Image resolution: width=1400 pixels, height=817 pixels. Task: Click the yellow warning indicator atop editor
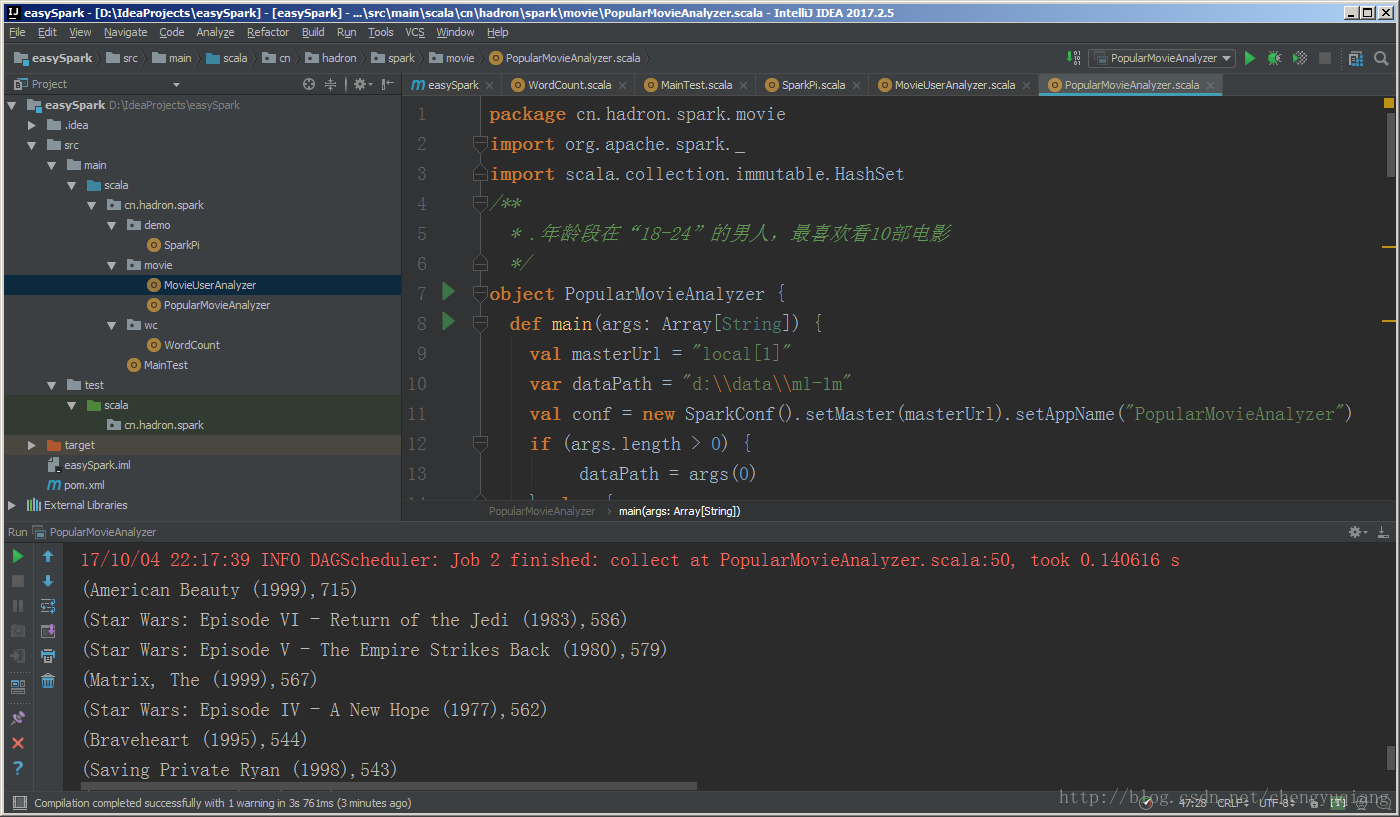click(x=1389, y=103)
